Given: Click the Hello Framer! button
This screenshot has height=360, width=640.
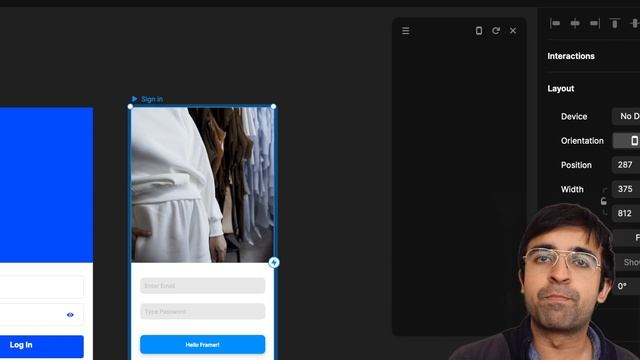Looking at the screenshot, I should point(202,344).
